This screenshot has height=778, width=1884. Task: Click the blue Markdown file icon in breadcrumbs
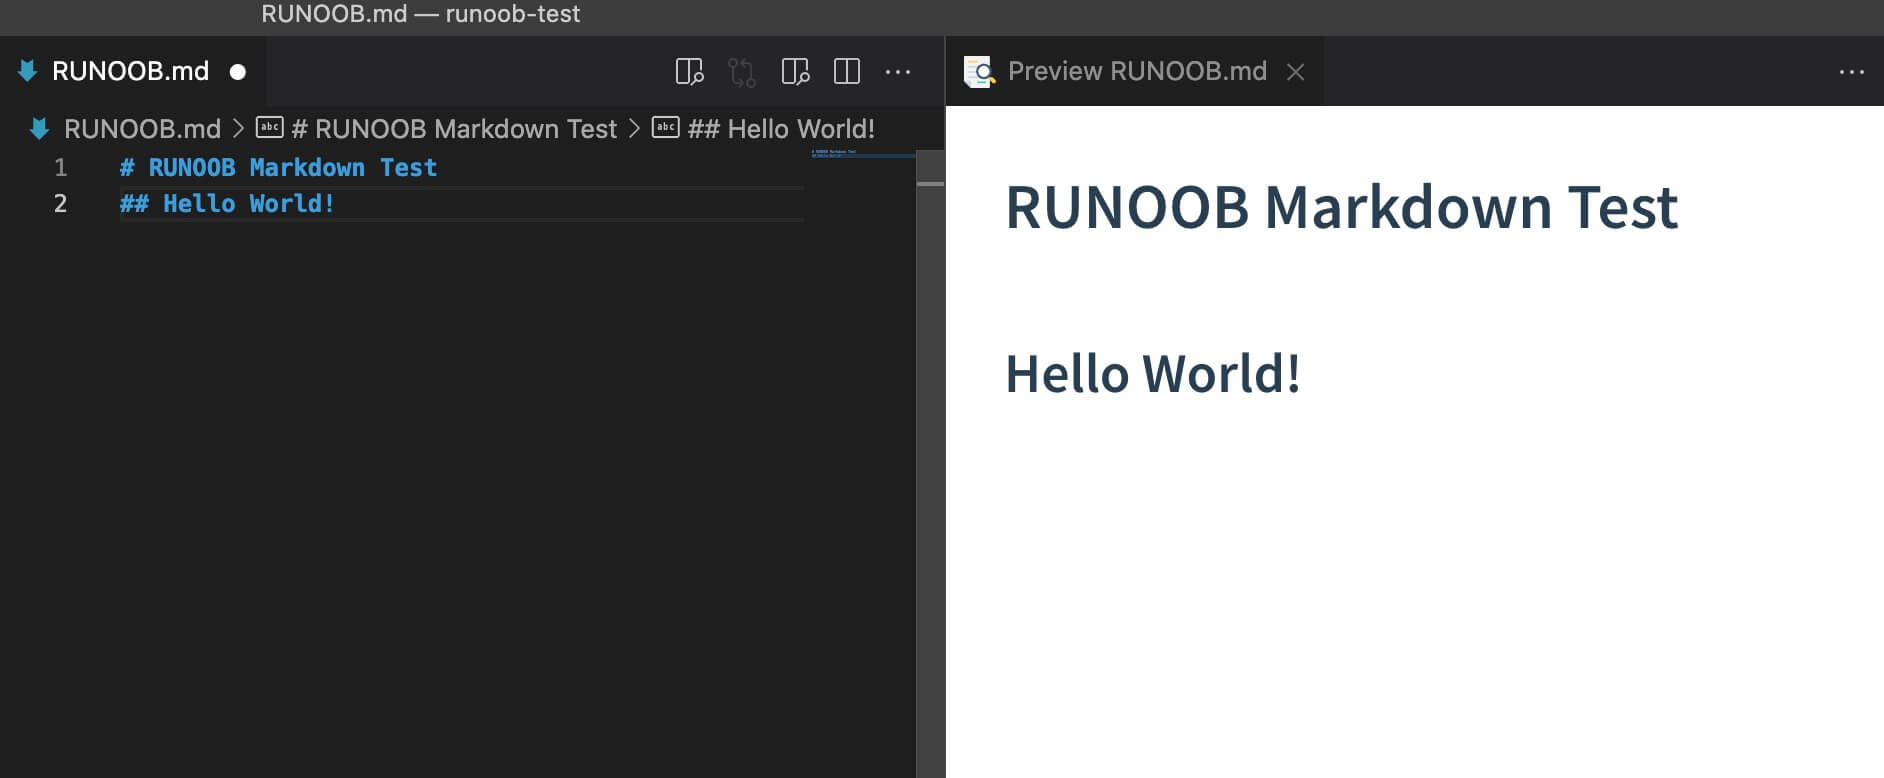coord(40,129)
